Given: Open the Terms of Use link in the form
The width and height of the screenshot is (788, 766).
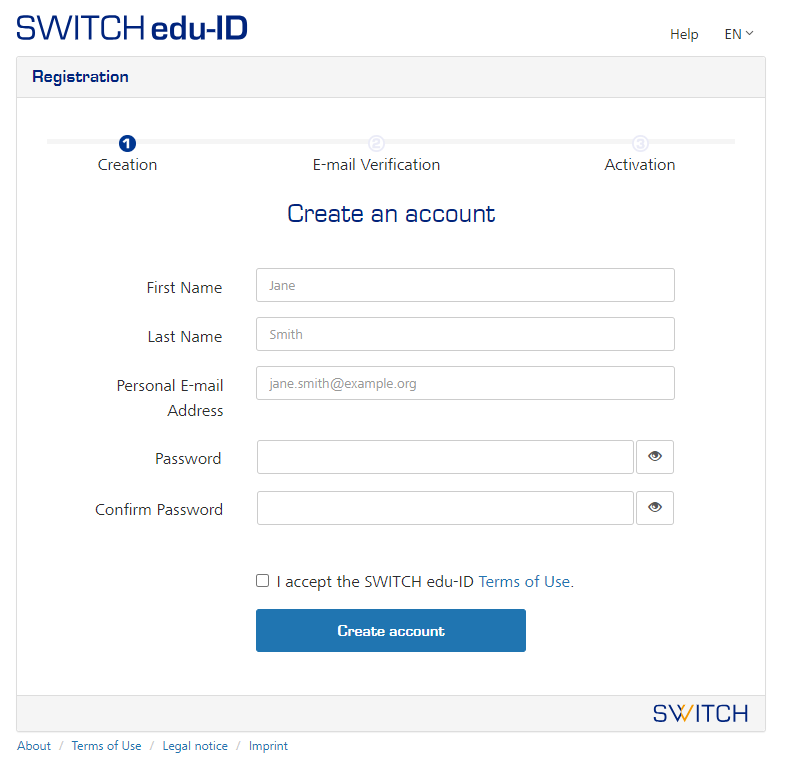Looking at the screenshot, I should tap(526, 581).
